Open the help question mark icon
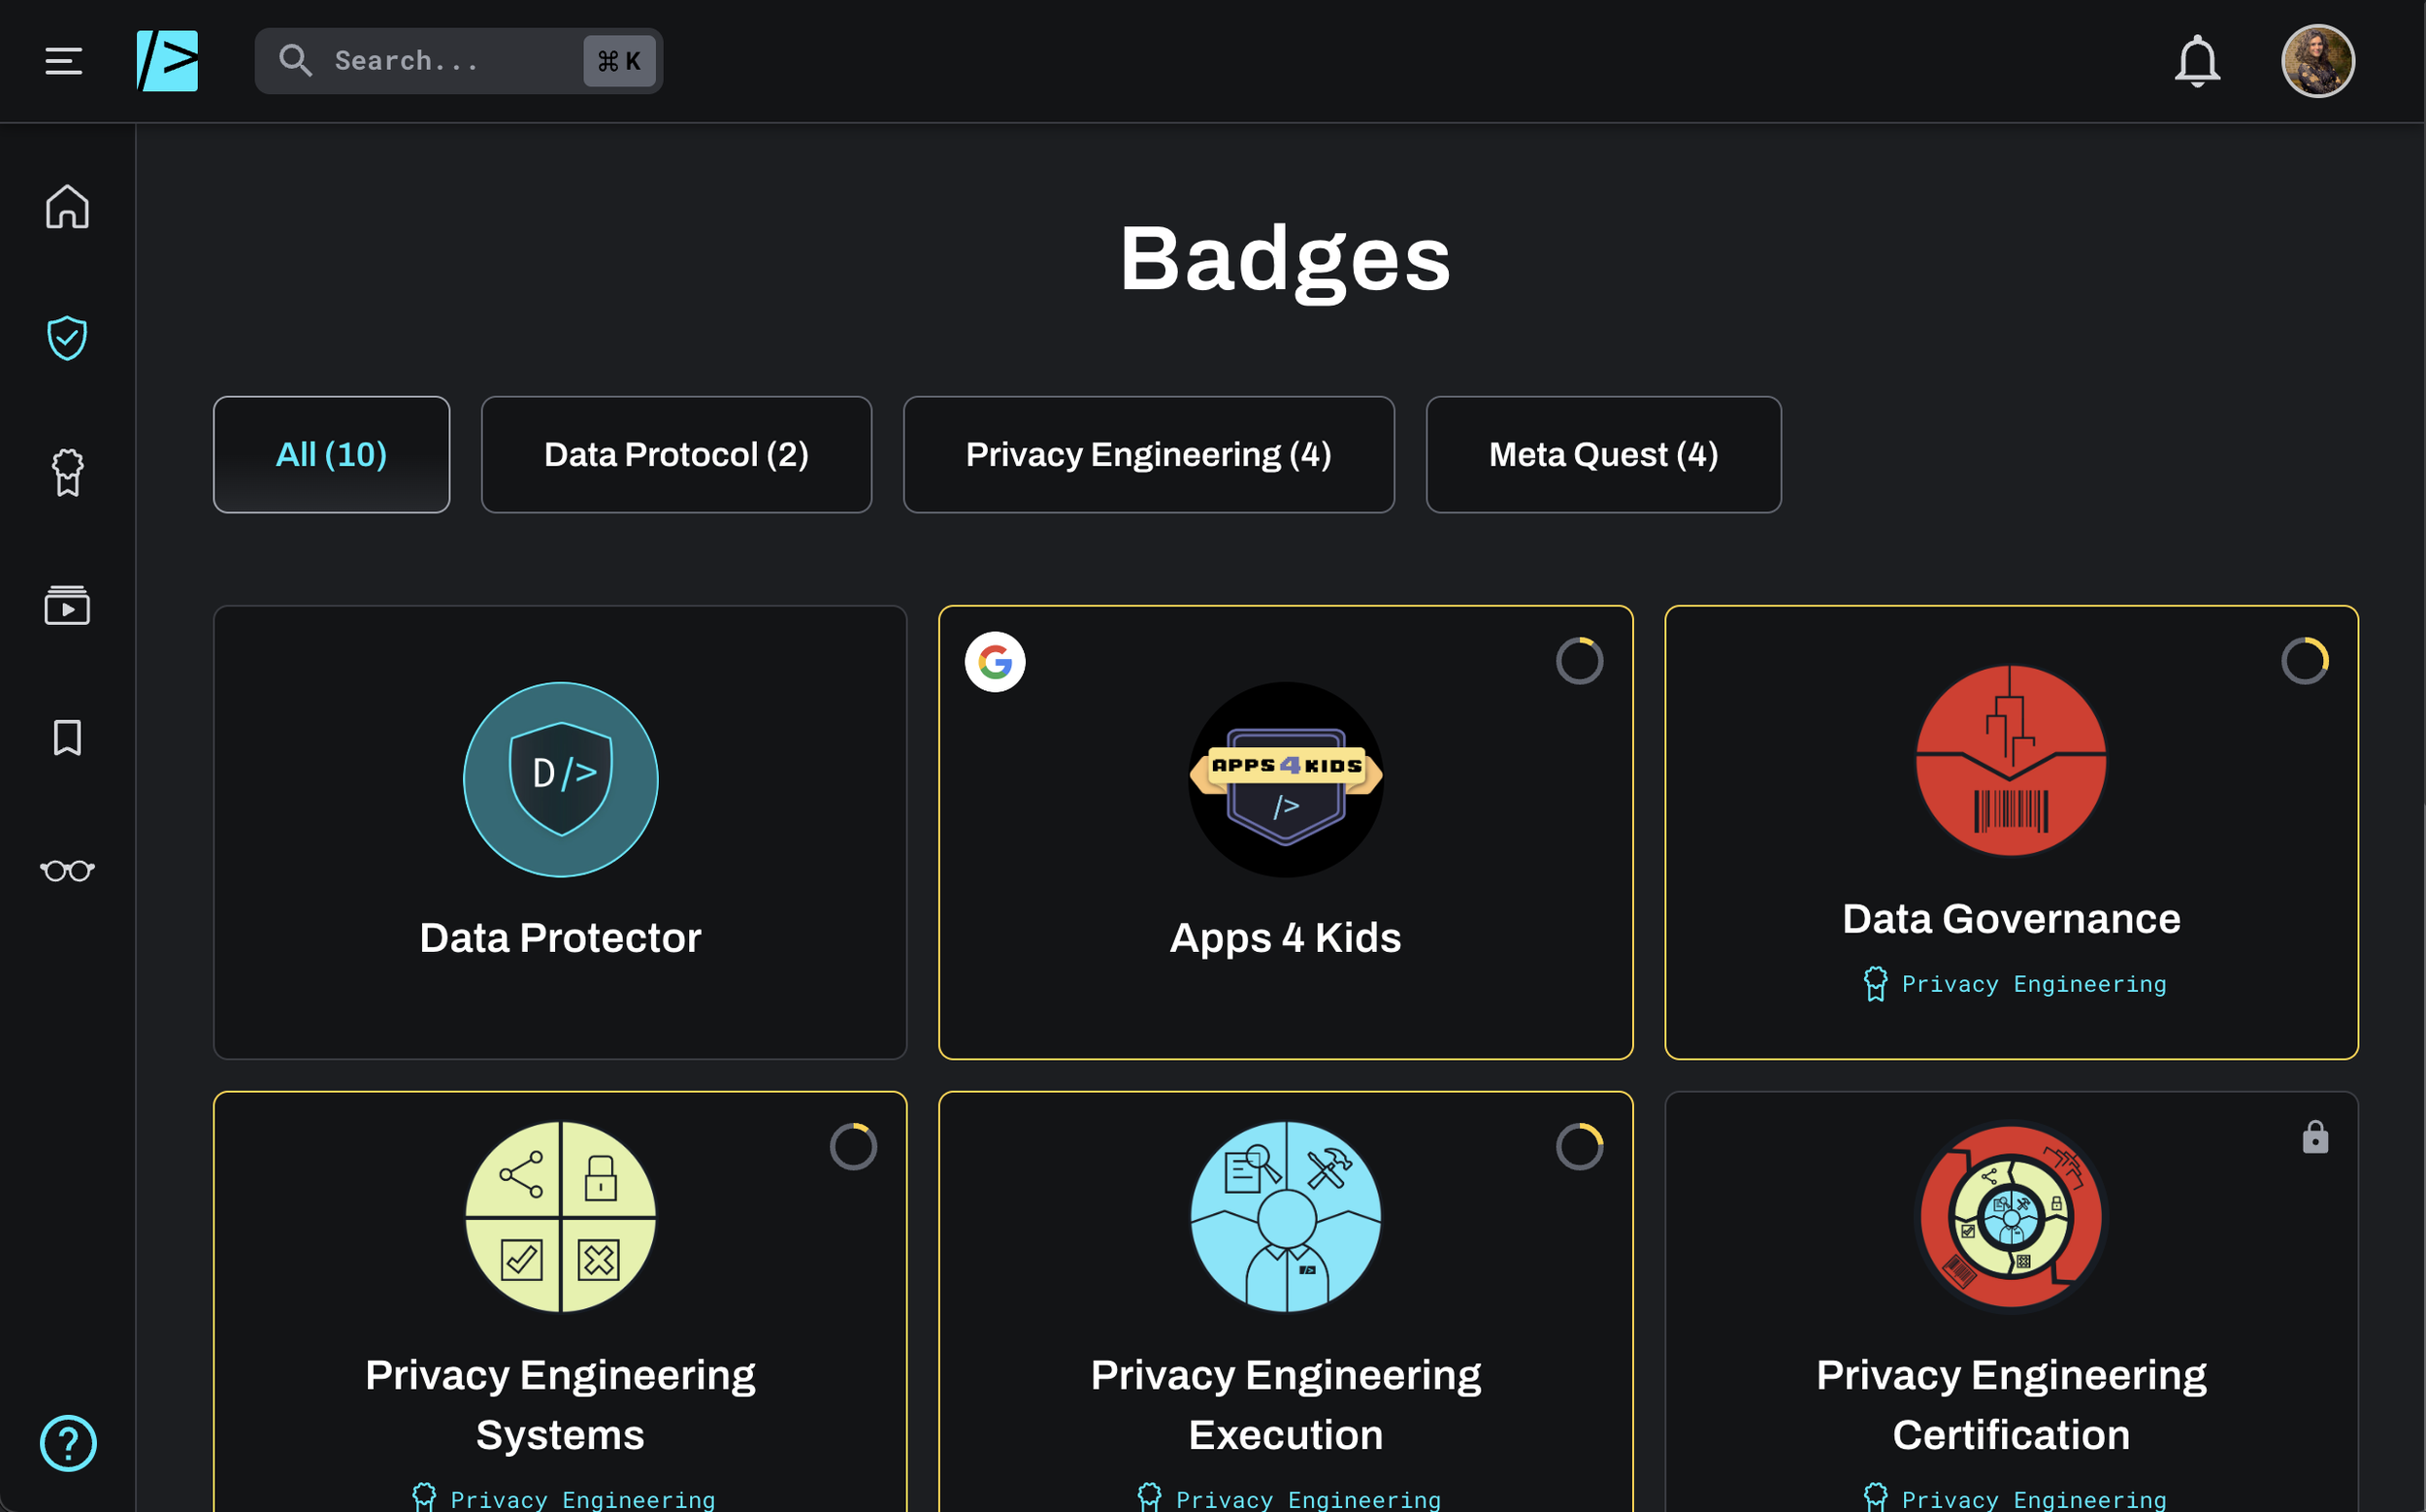Viewport: 2426px width, 1512px height. (x=67, y=1443)
